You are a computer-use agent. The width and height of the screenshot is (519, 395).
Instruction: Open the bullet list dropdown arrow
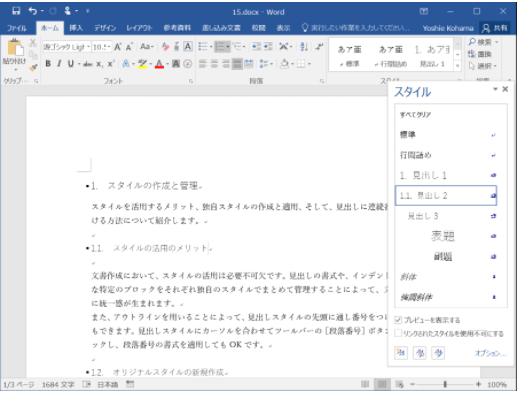[x=211, y=47]
